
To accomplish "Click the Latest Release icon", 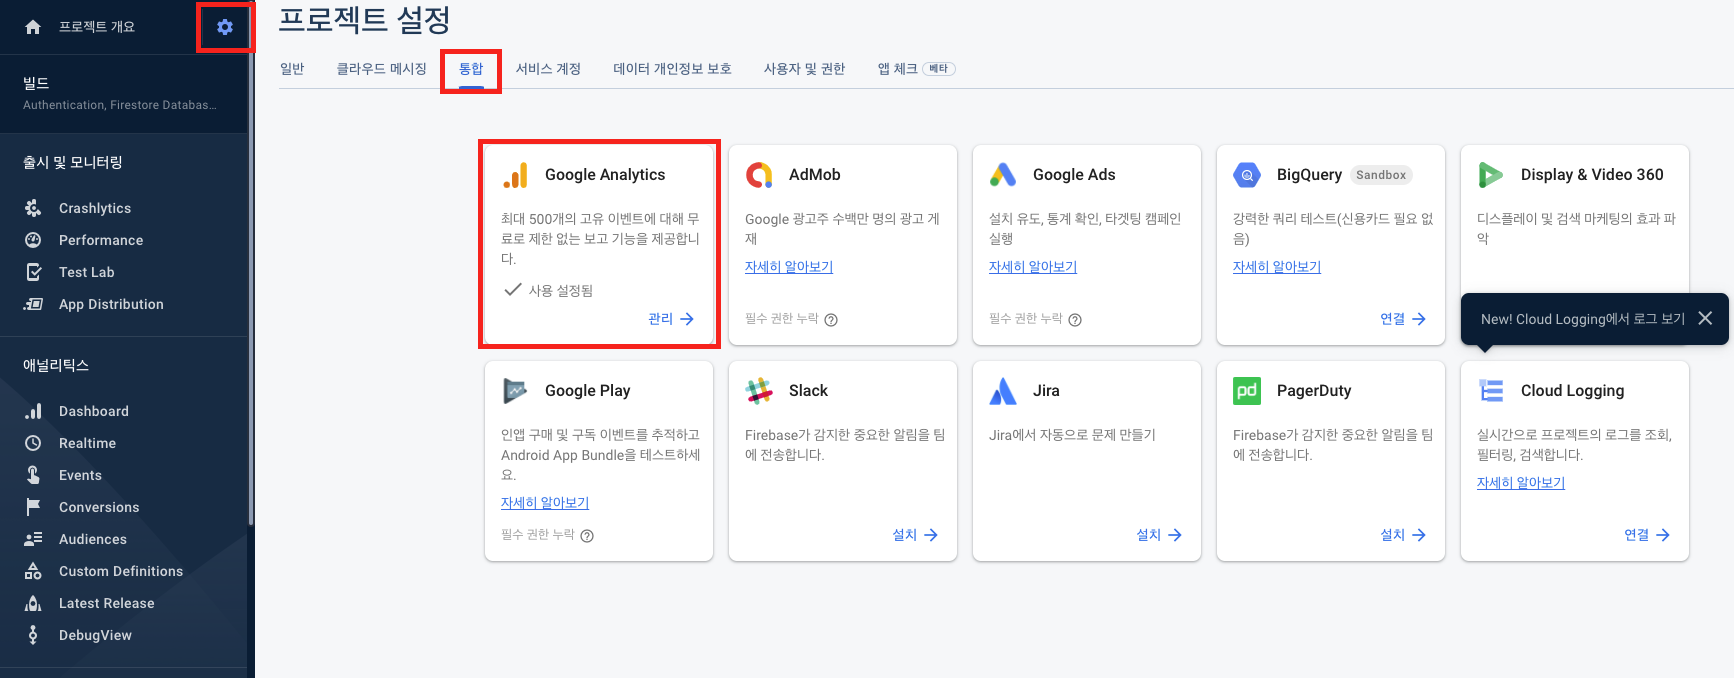I will (33, 603).
